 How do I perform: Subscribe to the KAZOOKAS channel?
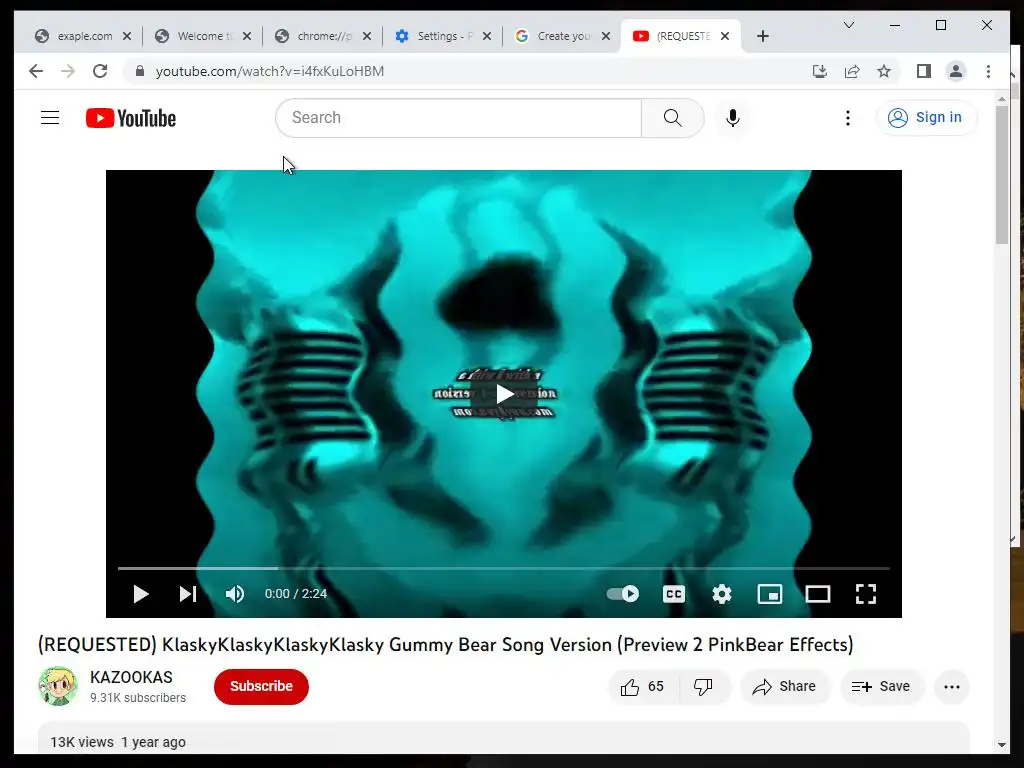tap(261, 686)
